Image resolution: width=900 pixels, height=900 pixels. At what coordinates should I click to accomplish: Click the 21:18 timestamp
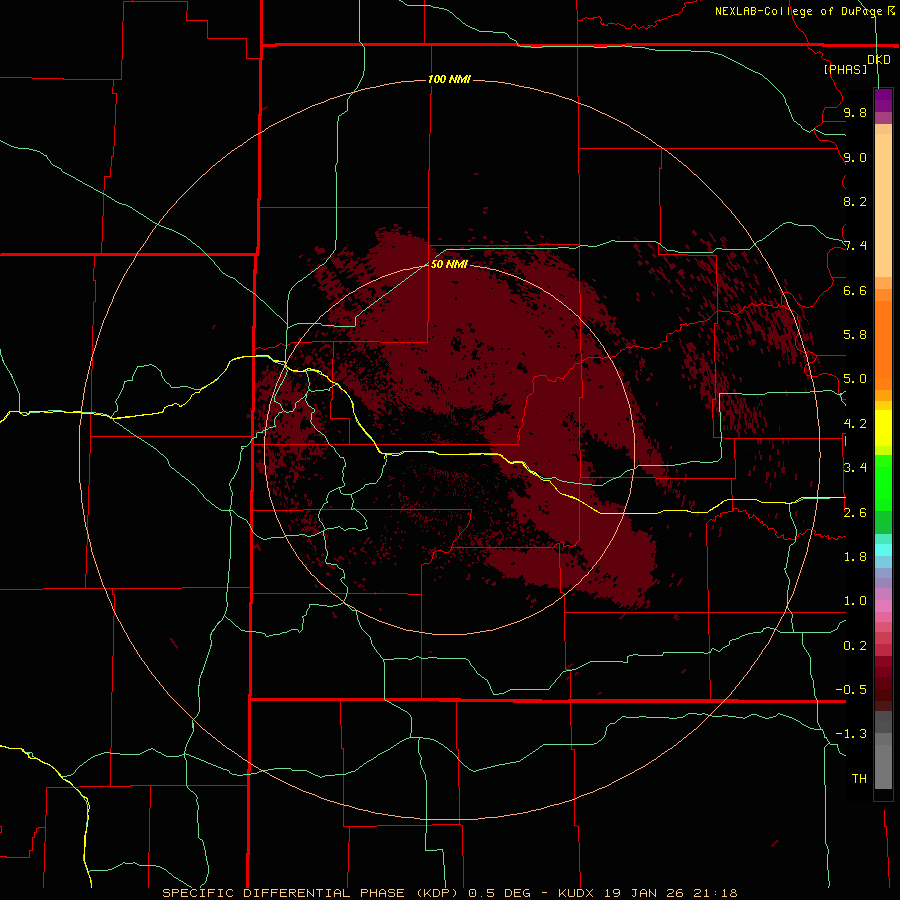click(717, 893)
